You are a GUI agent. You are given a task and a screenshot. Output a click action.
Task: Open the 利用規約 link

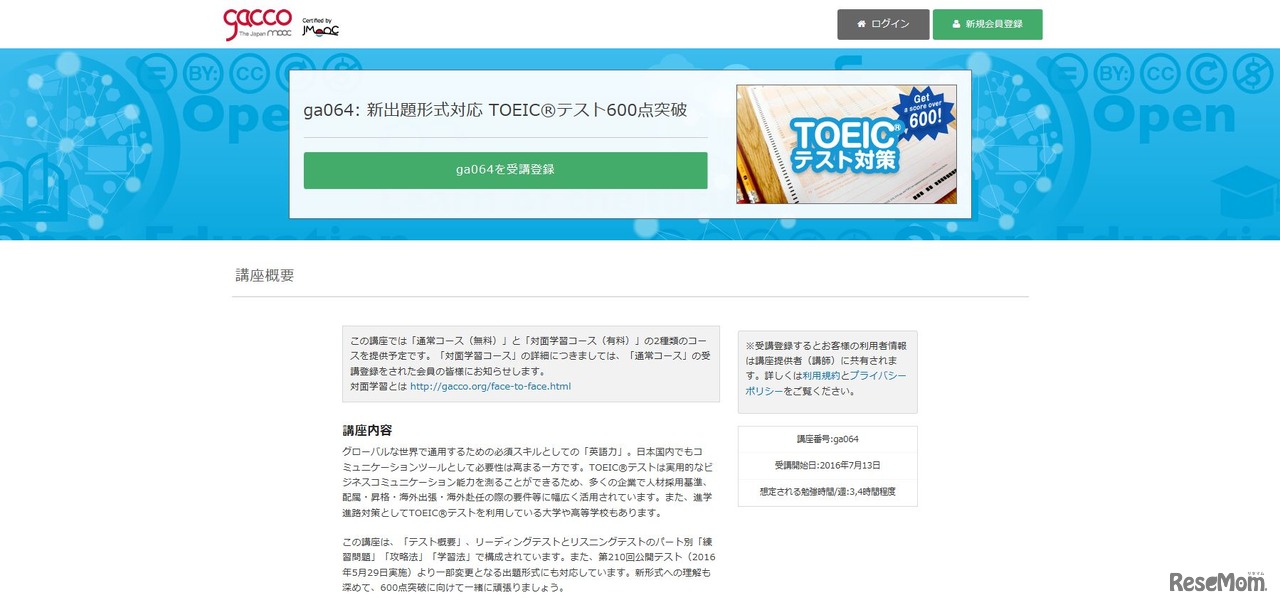click(x=821, y=375)
